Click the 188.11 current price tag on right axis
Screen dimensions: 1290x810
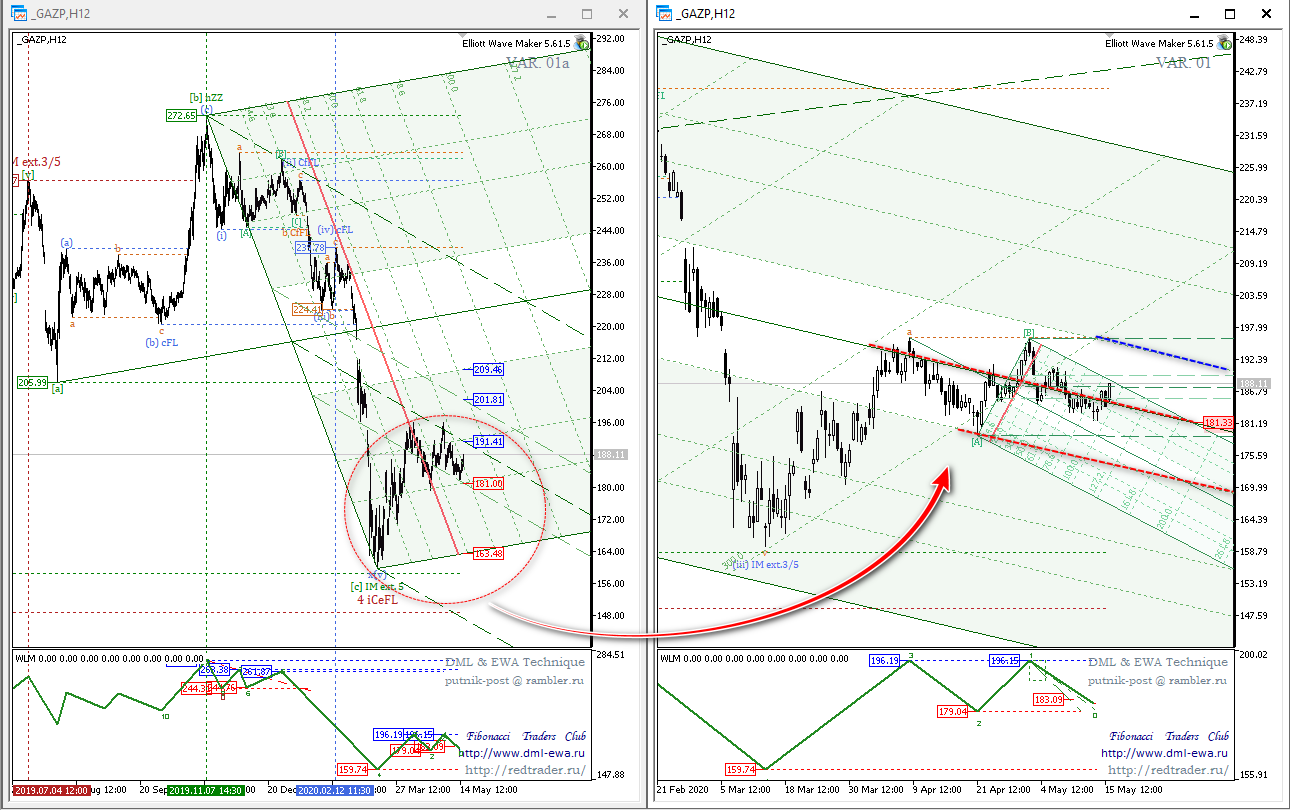point(1254,384)
